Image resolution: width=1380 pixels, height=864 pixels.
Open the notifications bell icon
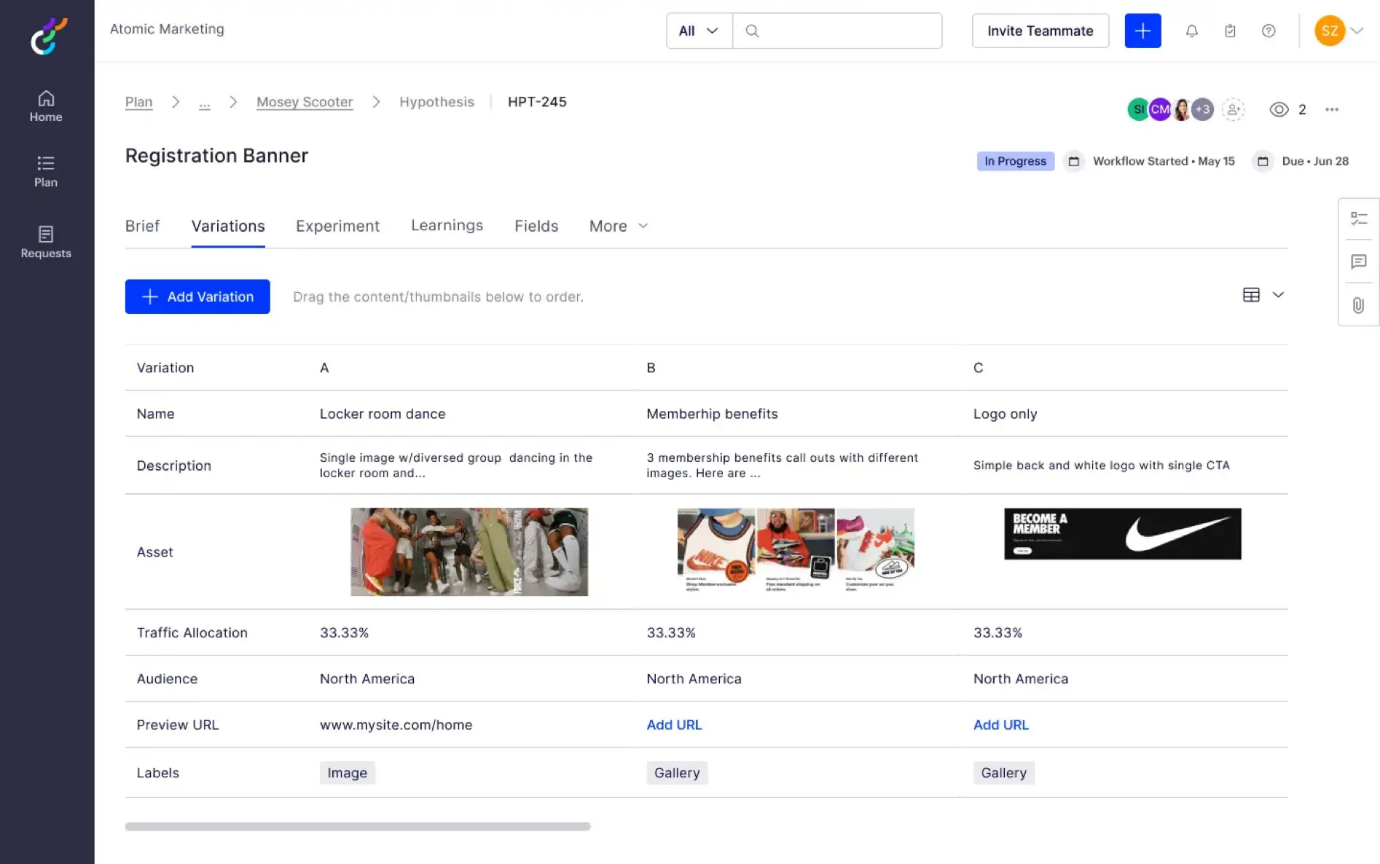(x=1192, y=31)
